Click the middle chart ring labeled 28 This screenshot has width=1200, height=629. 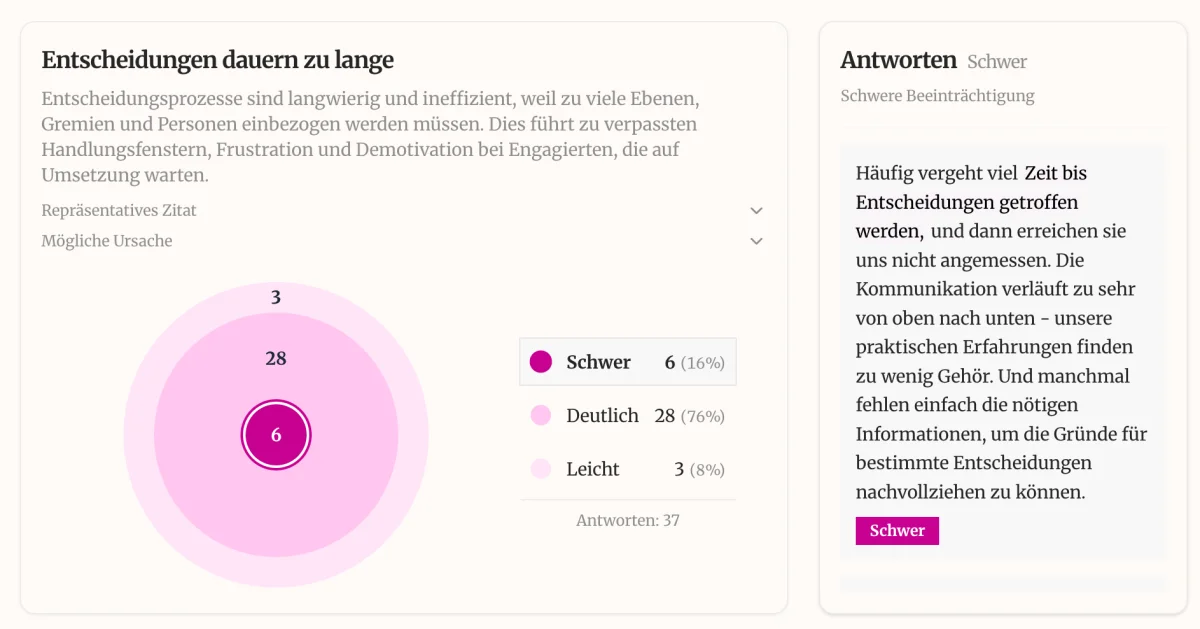276,359
